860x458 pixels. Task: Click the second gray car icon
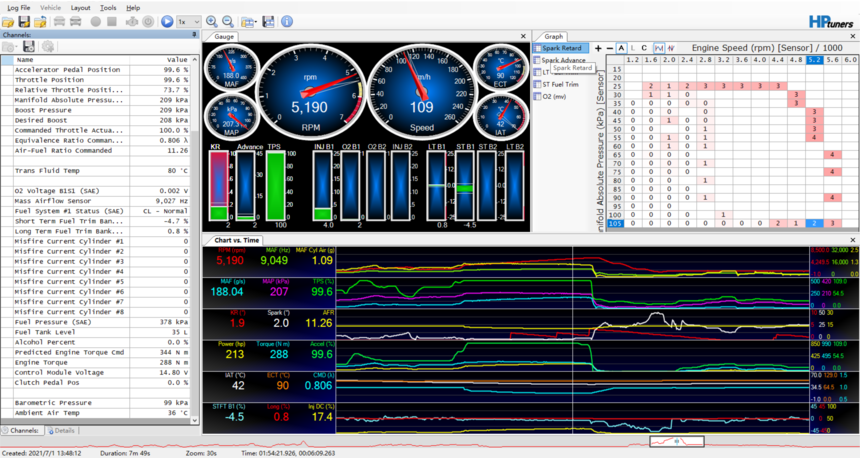tap(76, 22)
